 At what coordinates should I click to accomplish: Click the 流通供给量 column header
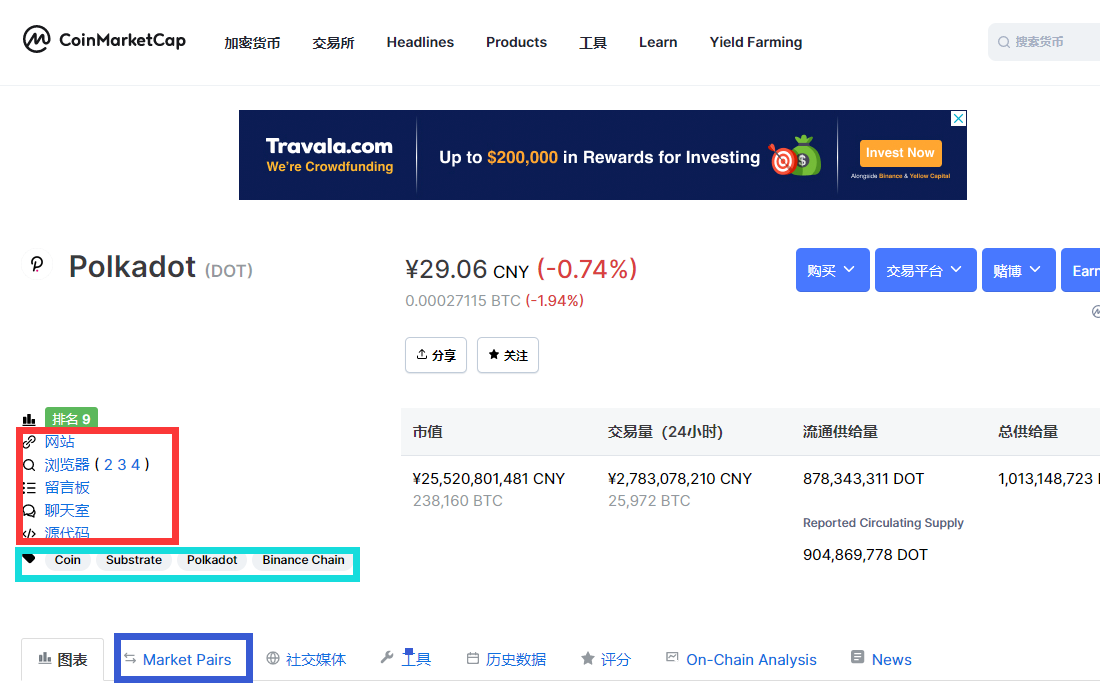click(x=840, y=432)
